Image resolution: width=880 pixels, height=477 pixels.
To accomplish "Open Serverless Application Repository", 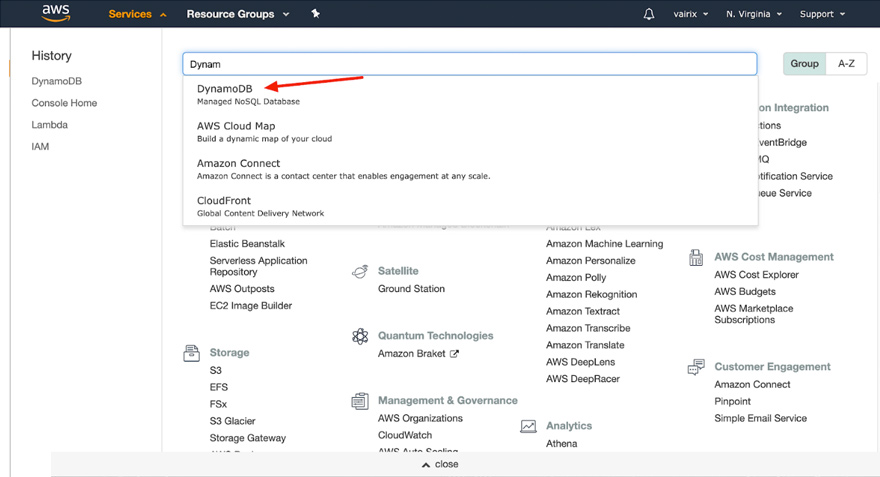I will 258,267.
